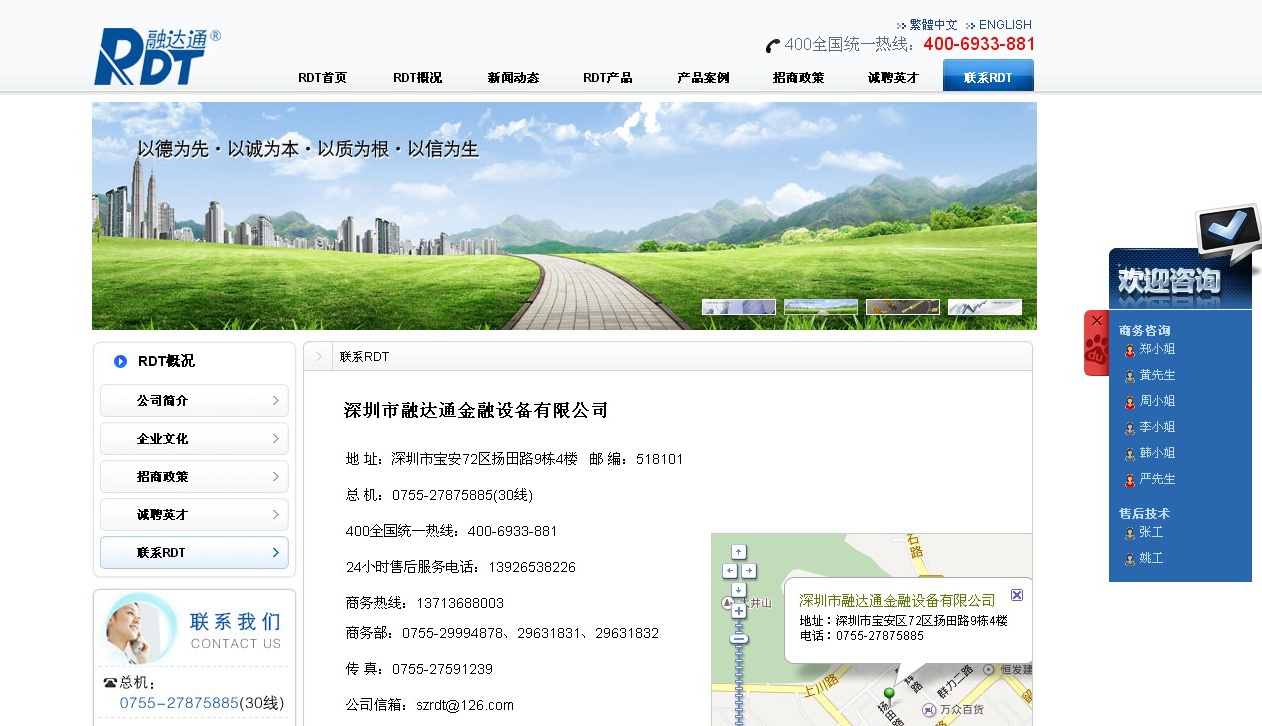The width and height of the screenshot is (1262, 726).
Task: Close the red Baidu side tab
Action: pyautogui.click(x=1097, y=321)
